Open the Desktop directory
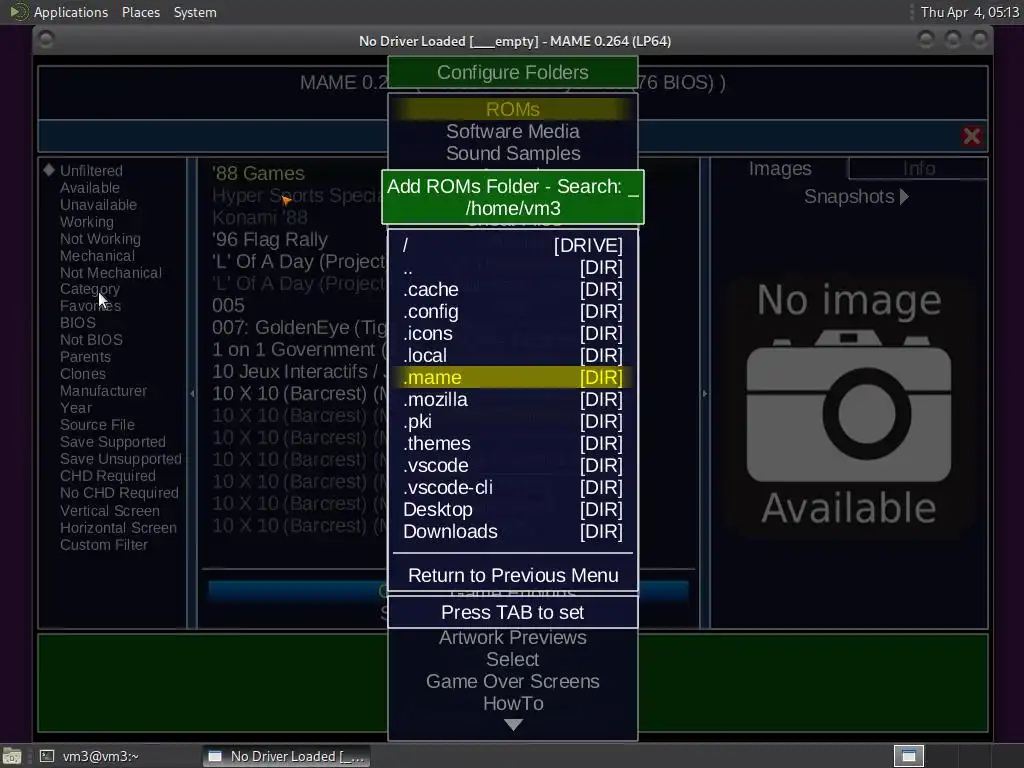This screenshot has width=1024, height=768. click(513, 509)
